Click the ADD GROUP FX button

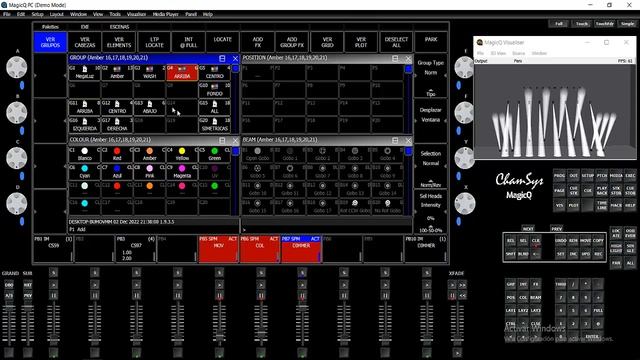292,42
